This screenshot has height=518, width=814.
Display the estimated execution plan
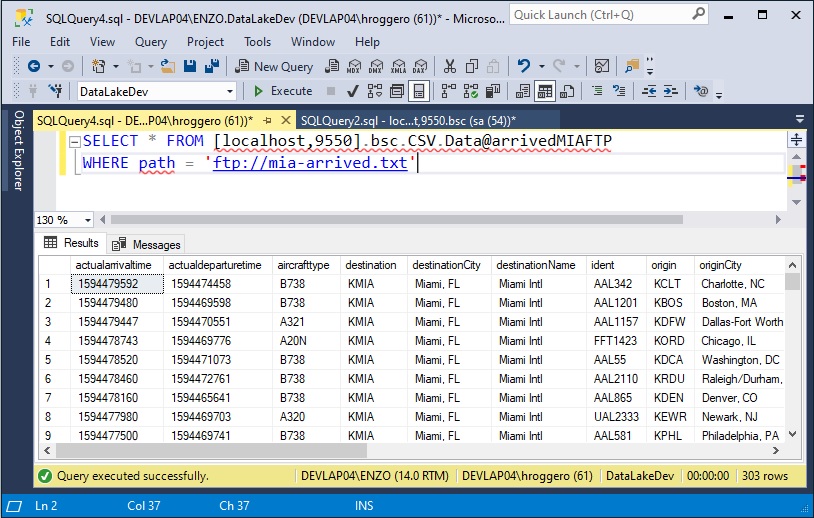[375, 91]
